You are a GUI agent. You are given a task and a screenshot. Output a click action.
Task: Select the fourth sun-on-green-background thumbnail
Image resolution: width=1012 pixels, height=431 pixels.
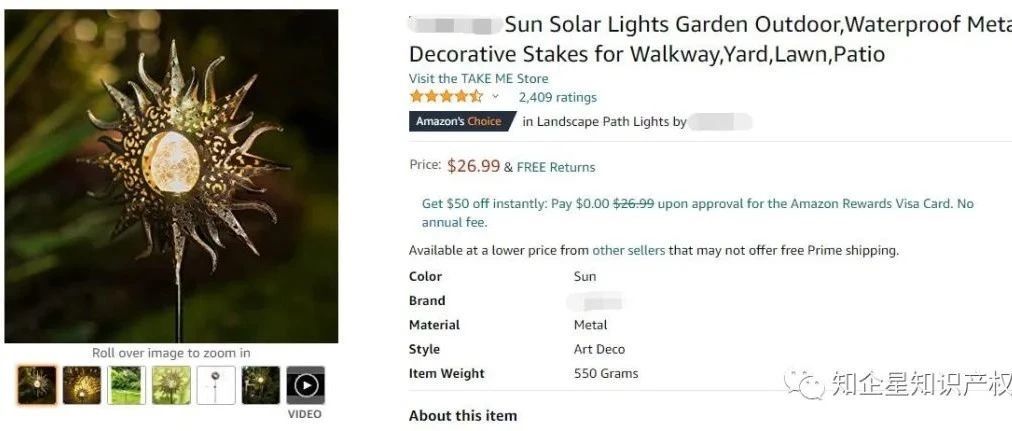[171, 385]
